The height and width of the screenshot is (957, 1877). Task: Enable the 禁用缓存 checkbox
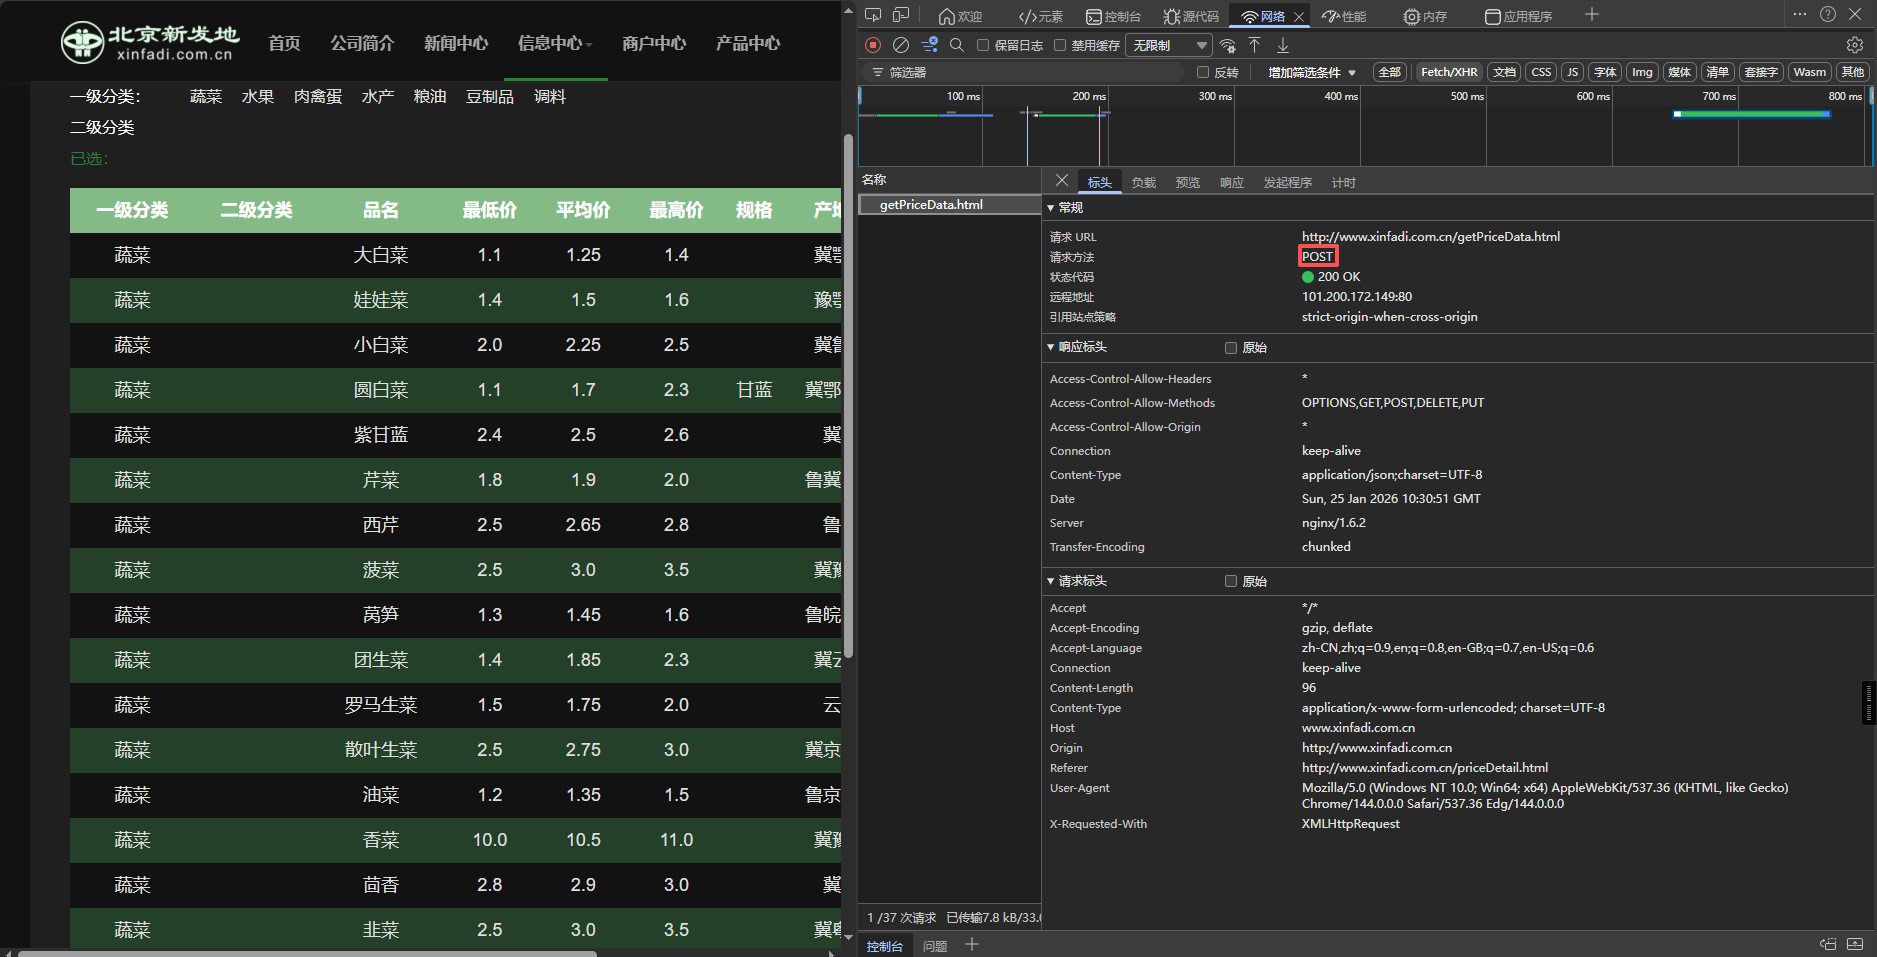[1060, 45]
